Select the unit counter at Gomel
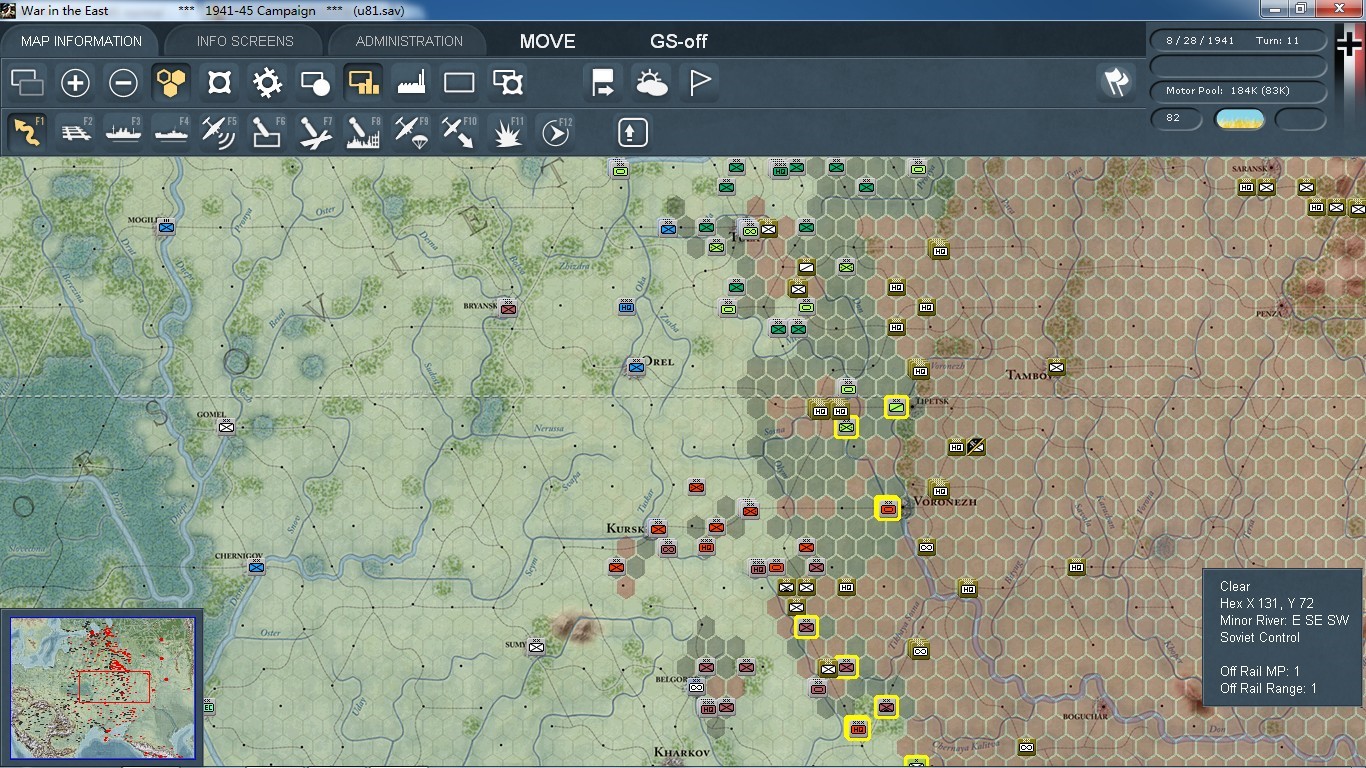The width and height of the screenshot is (1366, 768). click(x=227, y=426)
